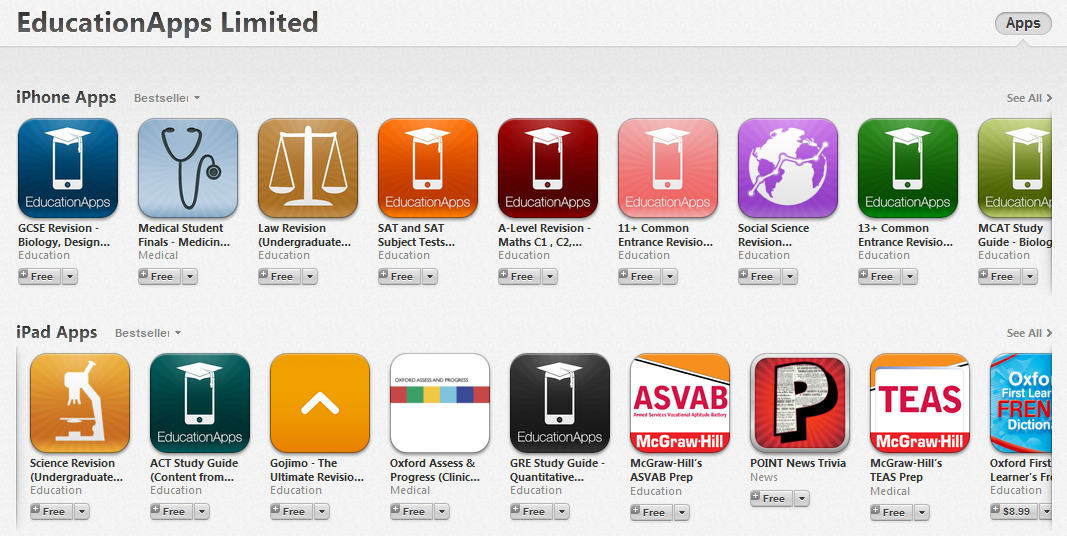Expand the arrow beside GCSE Revision's Free button
This screenshot has width=1067, height=536.
pyautogui.click(x=70, y=277)
